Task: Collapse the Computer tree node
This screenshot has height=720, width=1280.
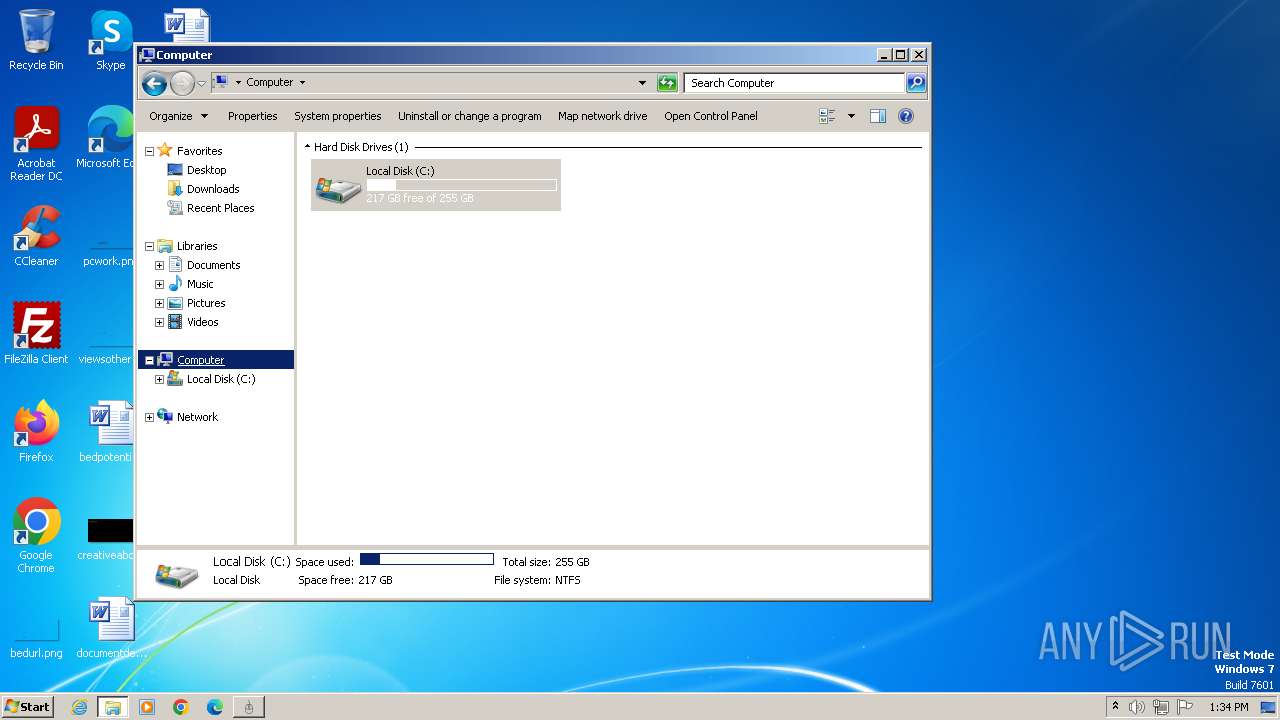Action: [x=150, y=360]
